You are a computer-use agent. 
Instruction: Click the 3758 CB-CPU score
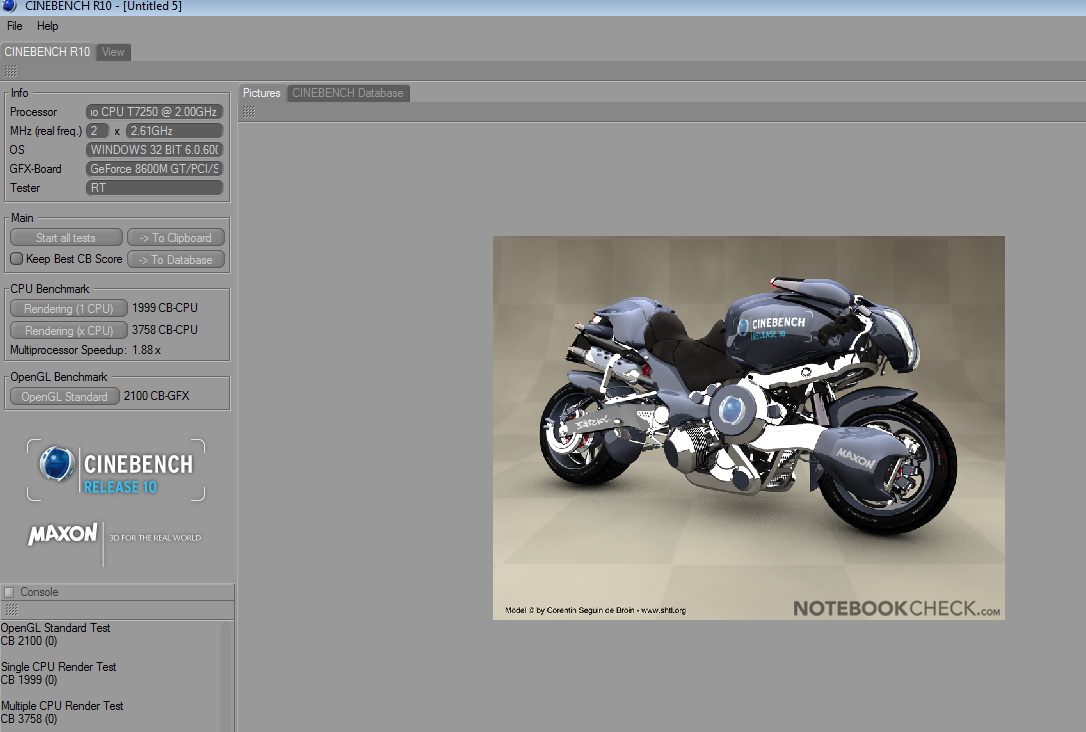click(x=165, y=330)
